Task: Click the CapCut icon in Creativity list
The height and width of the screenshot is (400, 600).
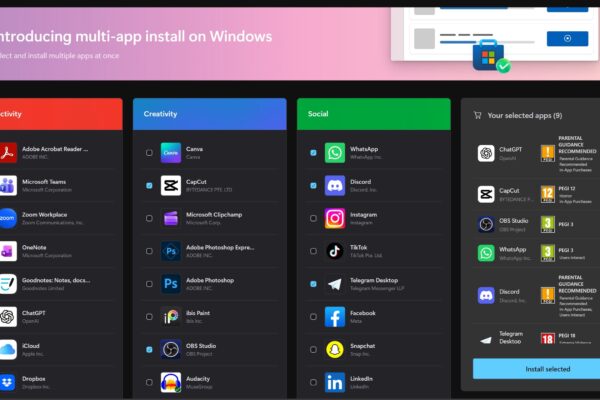Action: click(x=171, y=186)
